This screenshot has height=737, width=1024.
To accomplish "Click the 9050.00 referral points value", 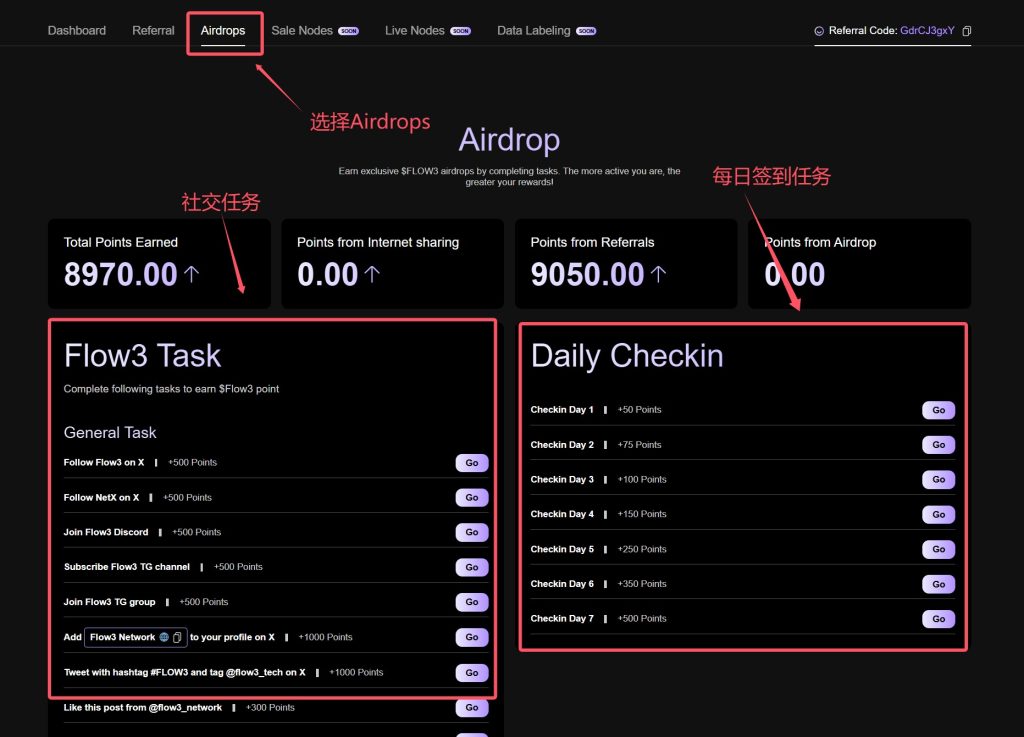I will pyautogui.click(x=588, y=274).
